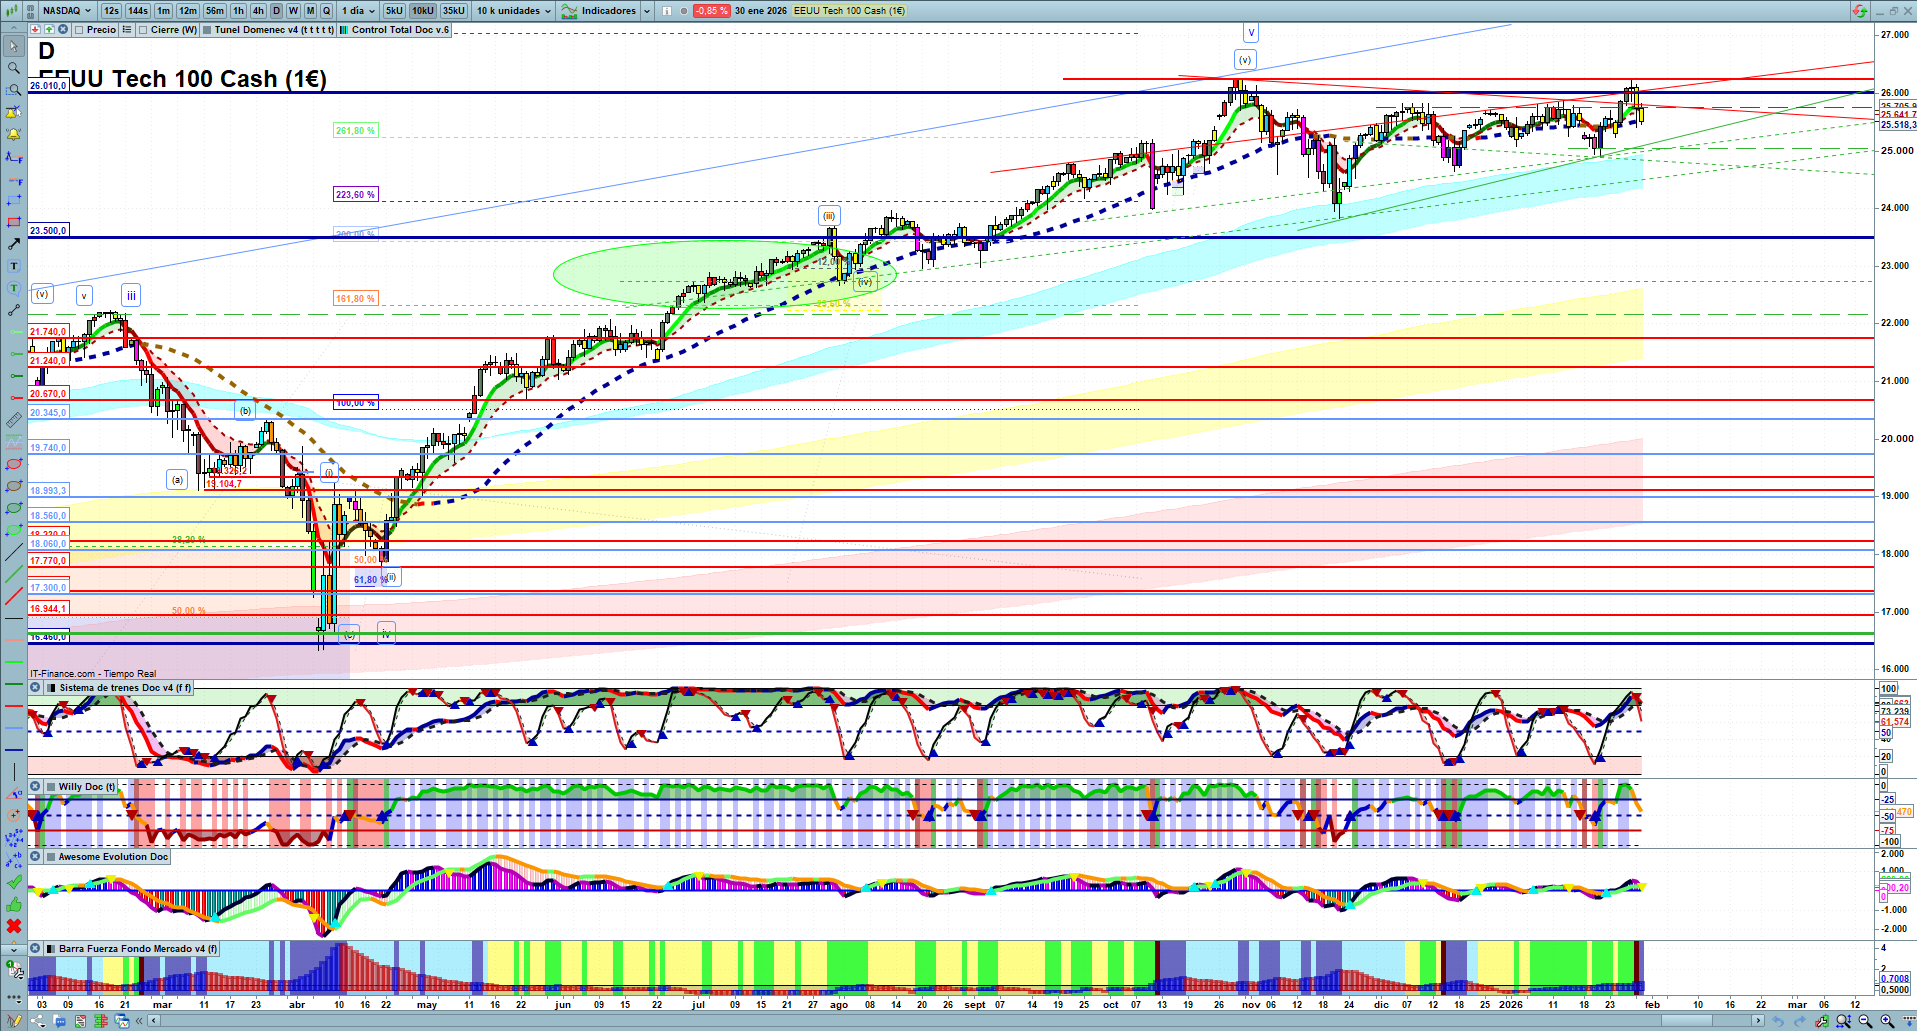This screenshot has height=1031, width=1917.
Task: Click the scrollbar left arrow
Action: [x=153, y=1021]
